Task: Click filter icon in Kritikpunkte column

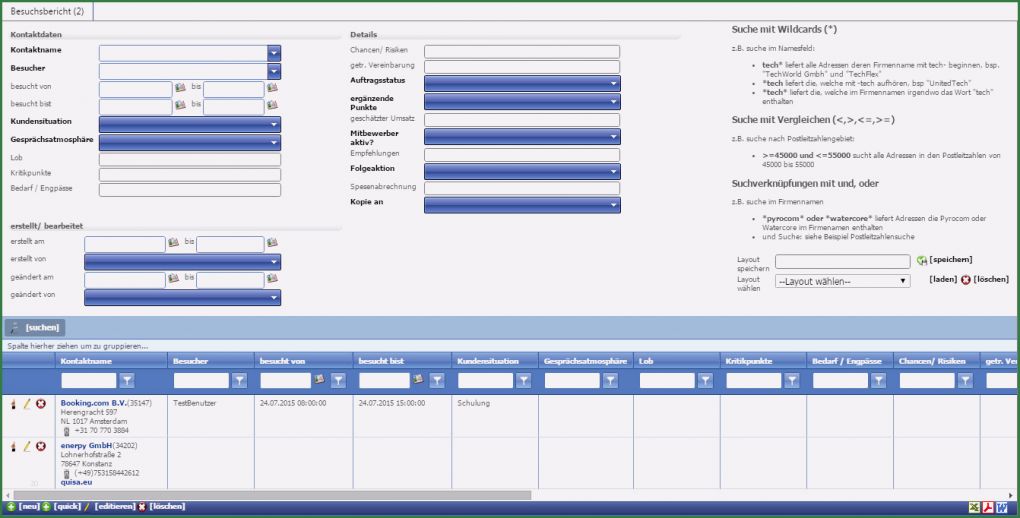Action: click(791, 380)
